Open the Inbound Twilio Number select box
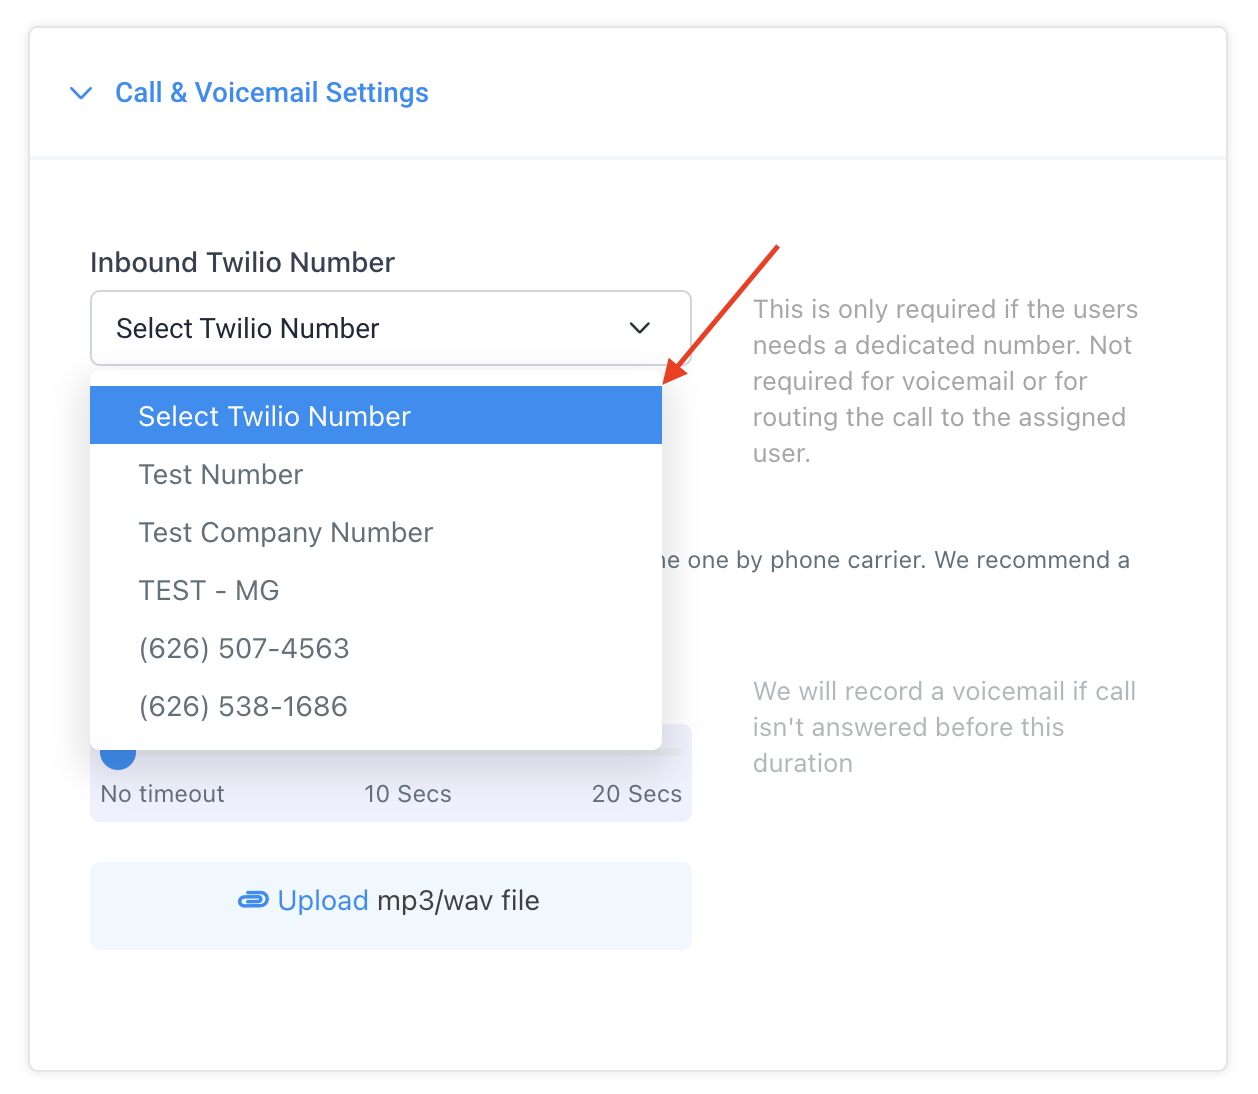 (x=391, y=328)
